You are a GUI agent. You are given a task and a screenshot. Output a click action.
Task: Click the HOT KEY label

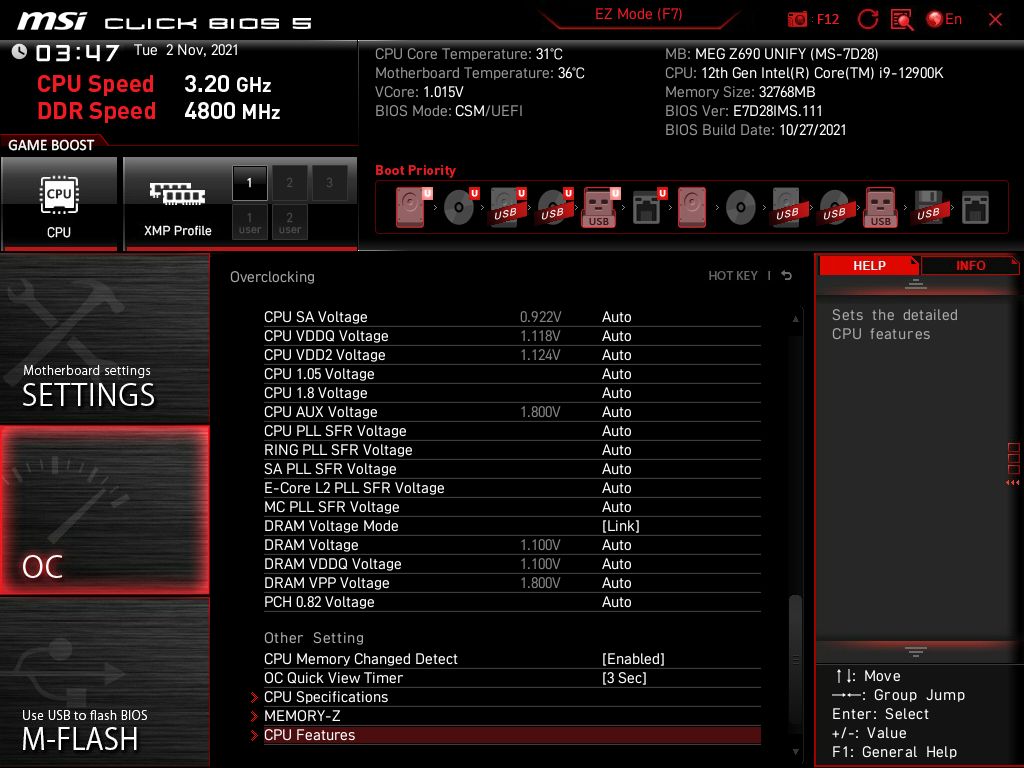pos(733,276)
